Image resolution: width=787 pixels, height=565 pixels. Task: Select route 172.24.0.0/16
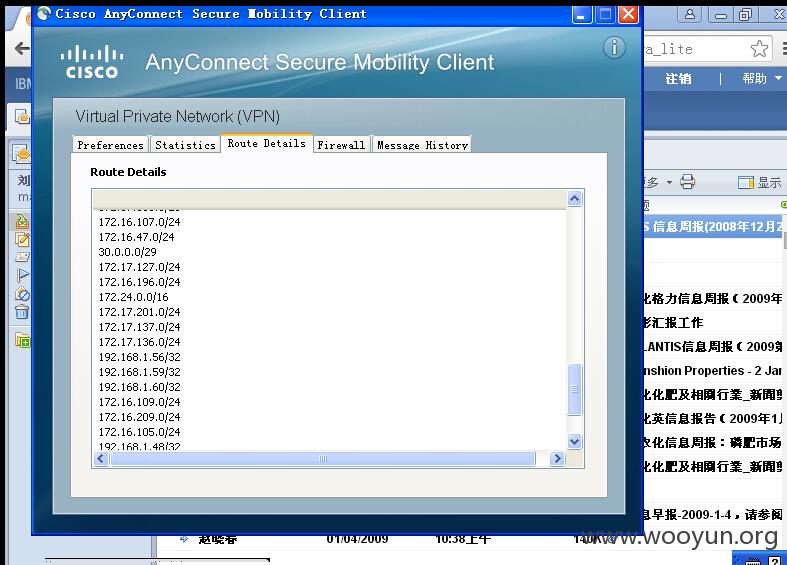point(133,297)
